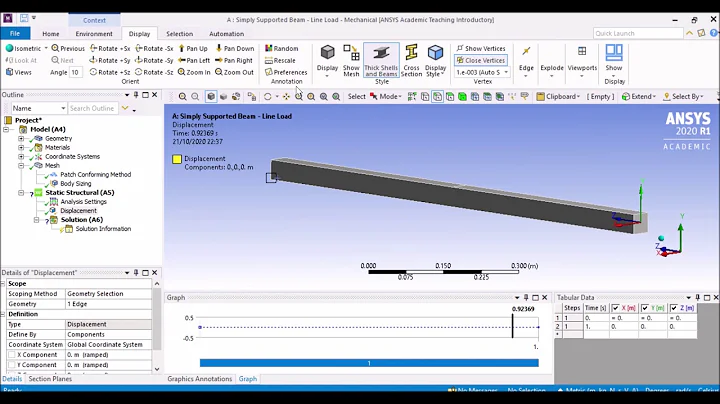This screenshot has width=720, height=404.
Task: Click Zoom Out in Orient group
Action: (x=234, y=72)
